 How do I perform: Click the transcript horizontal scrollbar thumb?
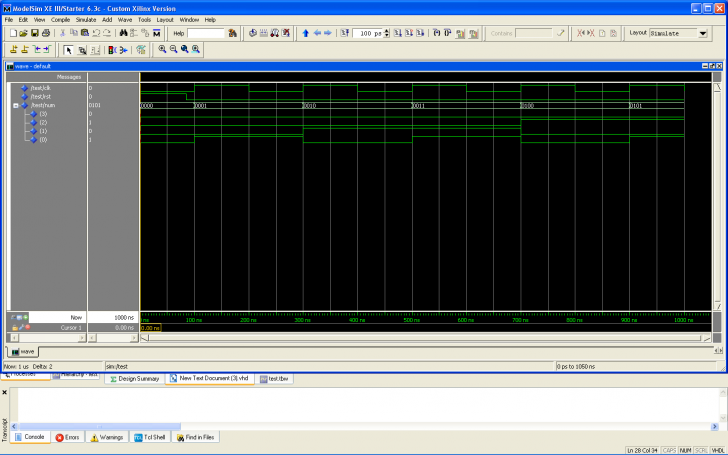pos(100,426)
